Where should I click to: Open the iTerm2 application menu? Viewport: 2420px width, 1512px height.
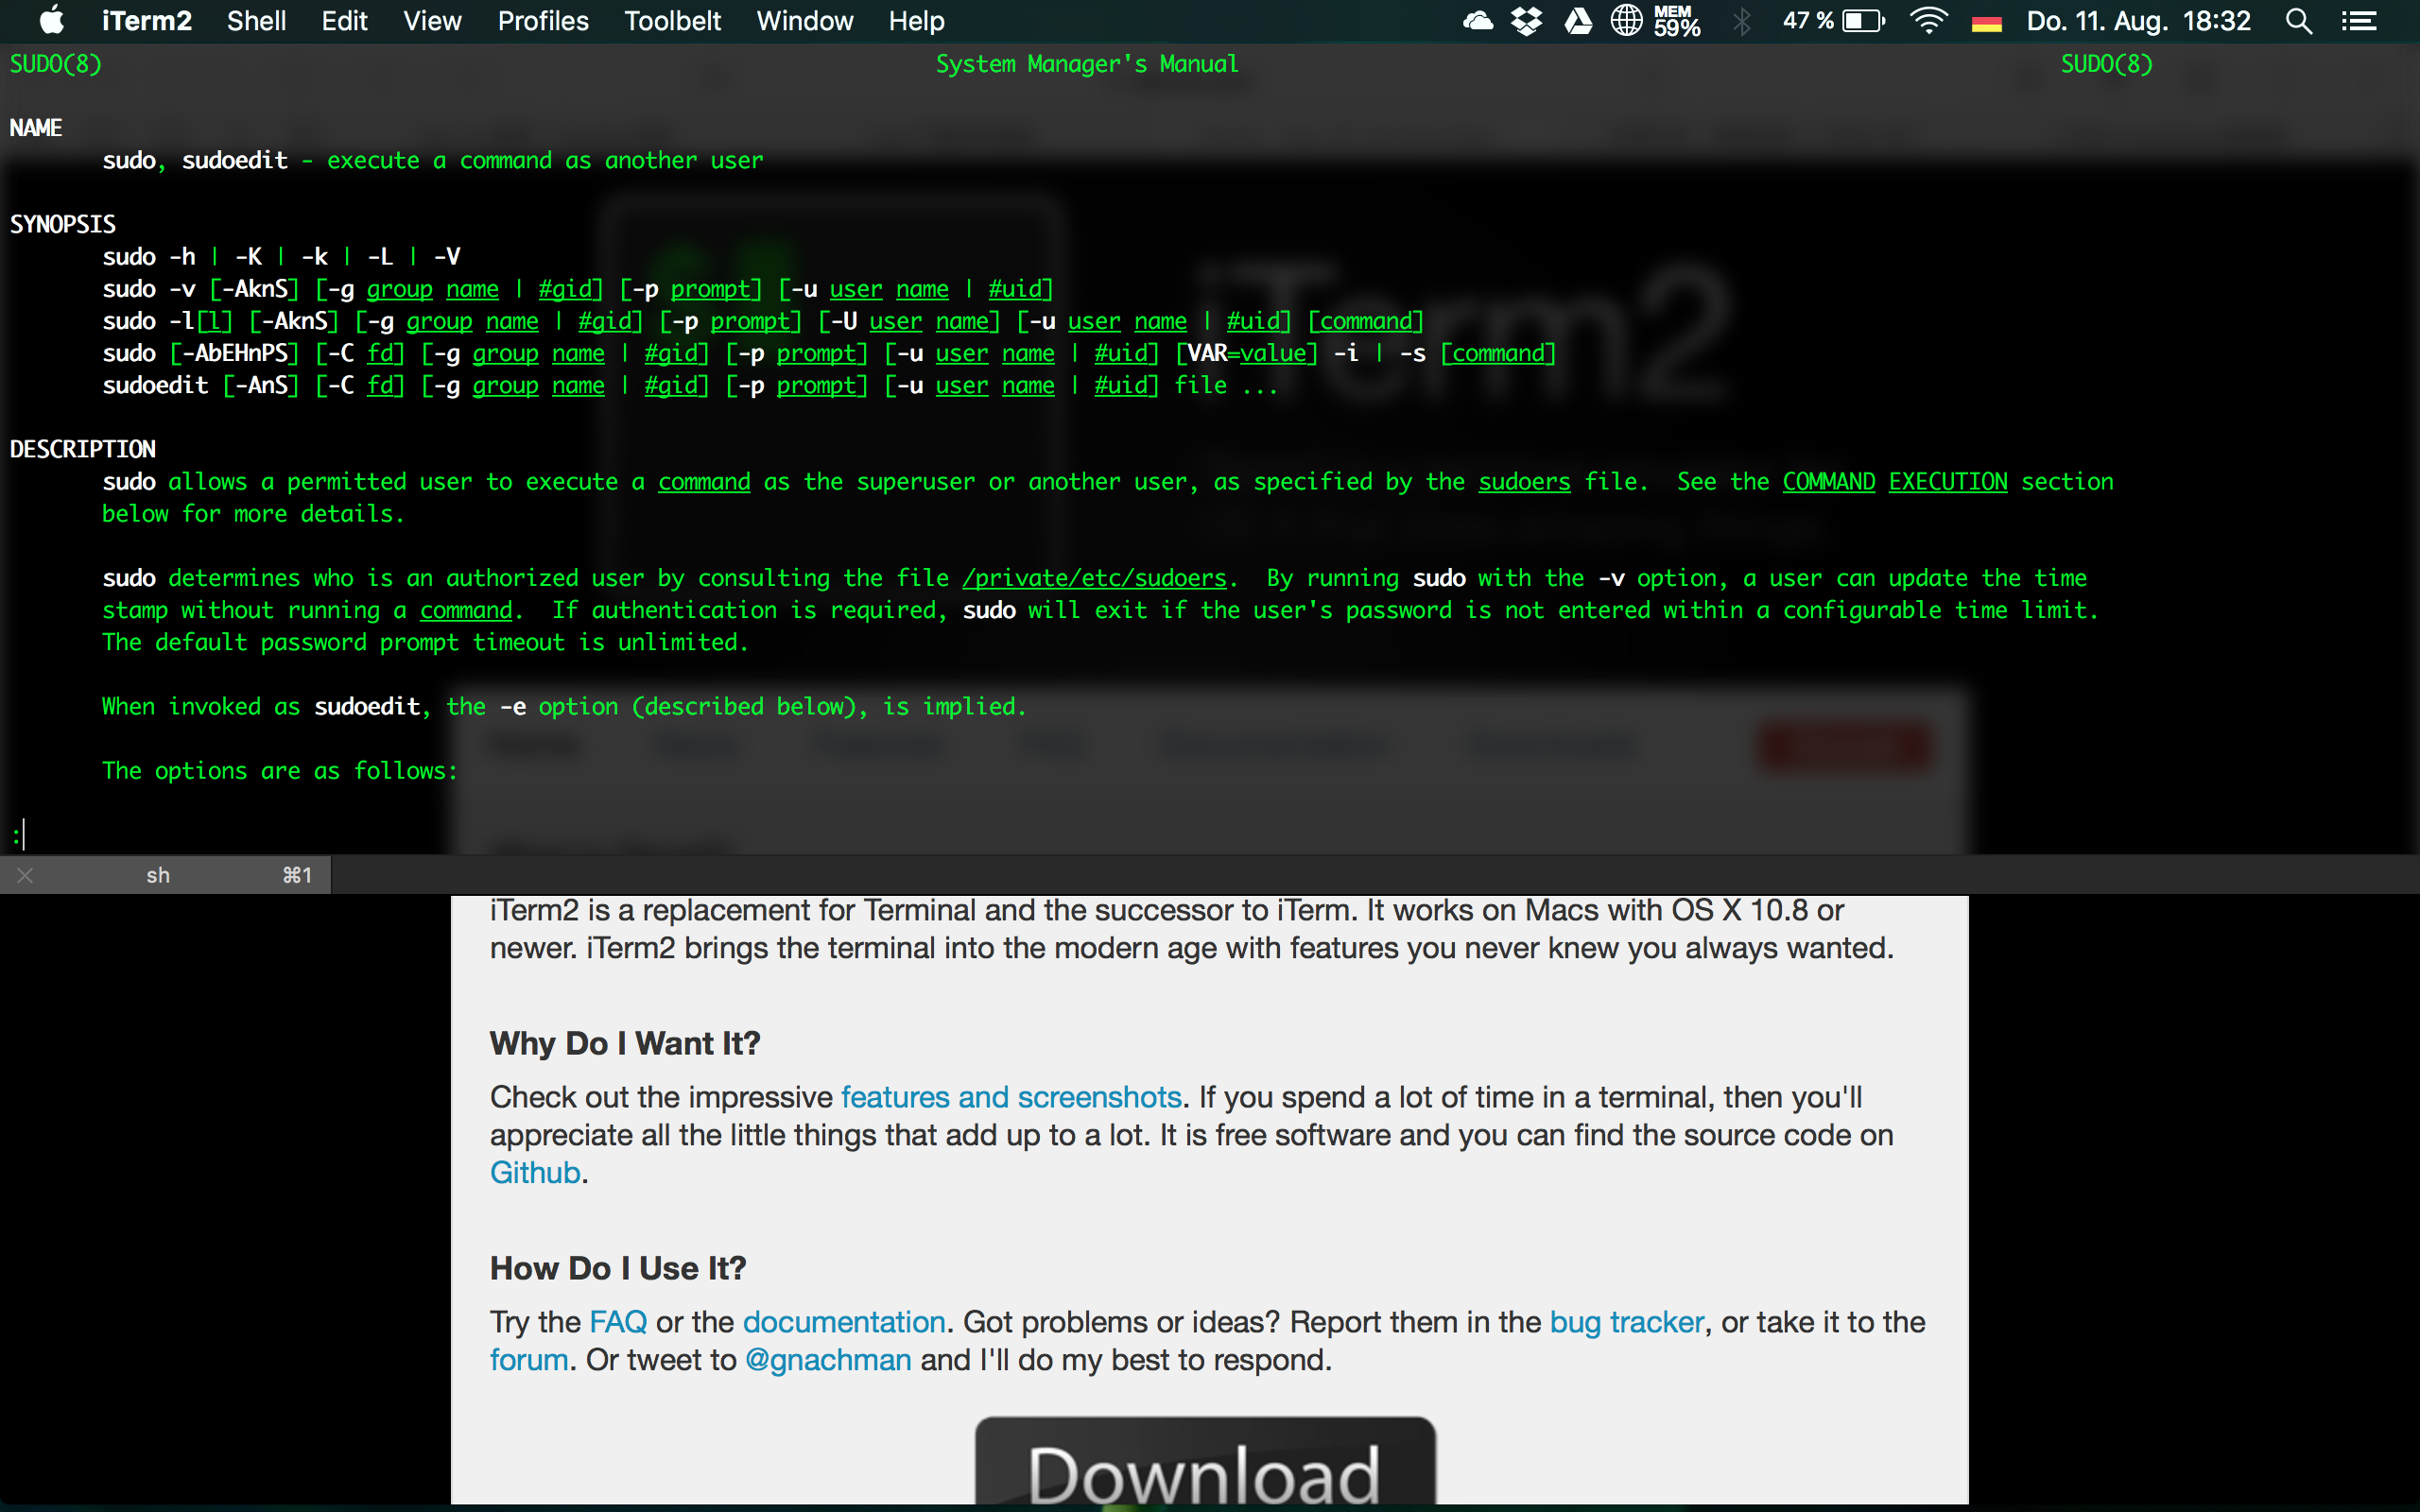tap(146, 21)
